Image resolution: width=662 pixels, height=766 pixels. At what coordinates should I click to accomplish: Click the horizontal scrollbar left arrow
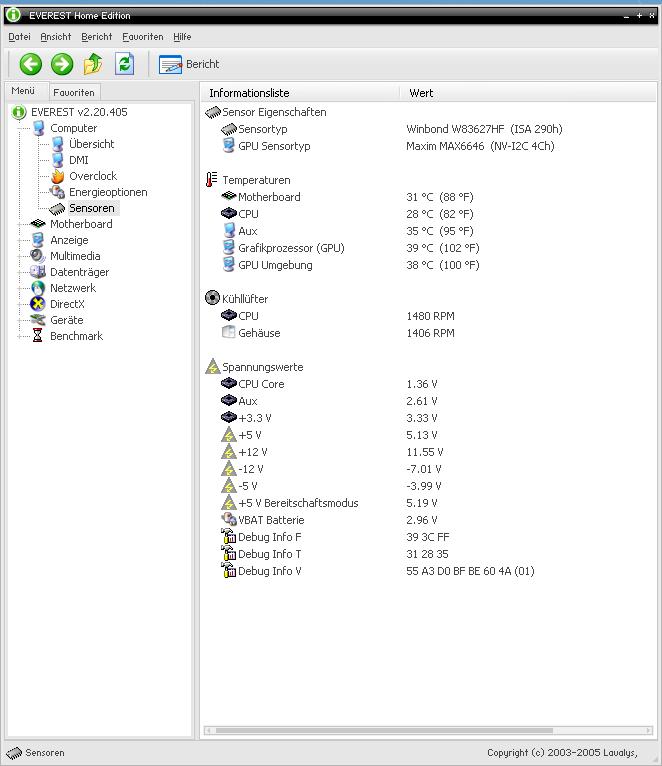click(x=209, y=731)
